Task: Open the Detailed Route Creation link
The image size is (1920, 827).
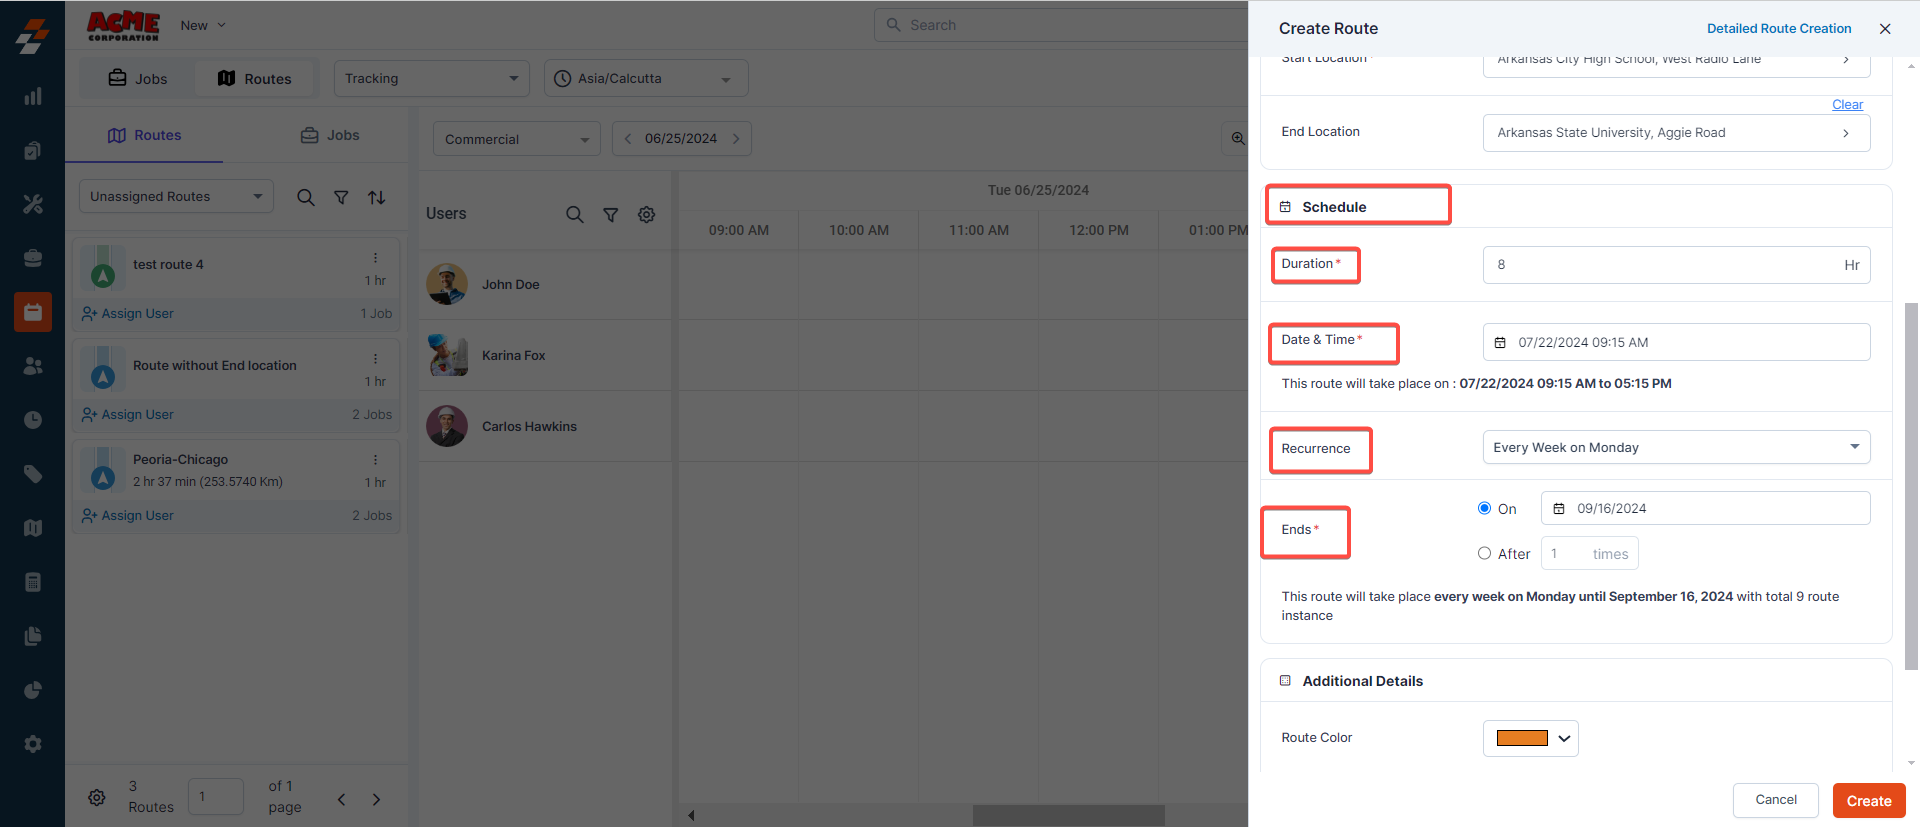Action: click(1779, 29)
